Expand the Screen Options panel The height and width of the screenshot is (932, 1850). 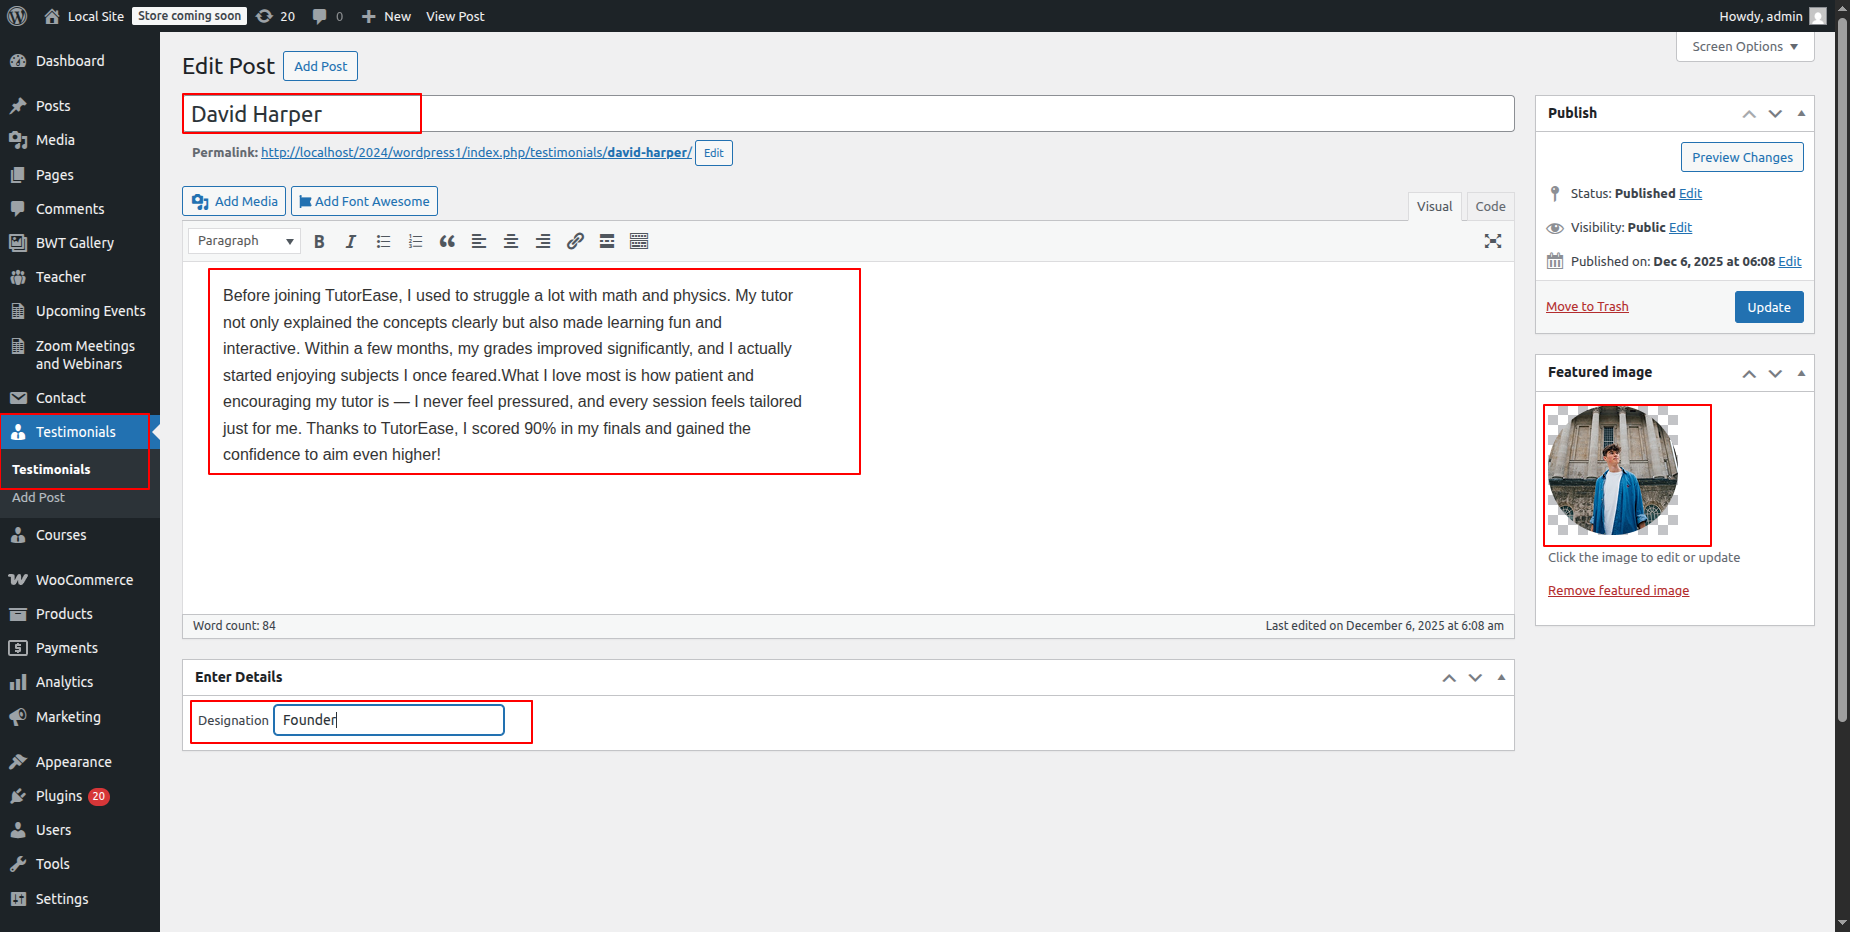point(1744,47)
